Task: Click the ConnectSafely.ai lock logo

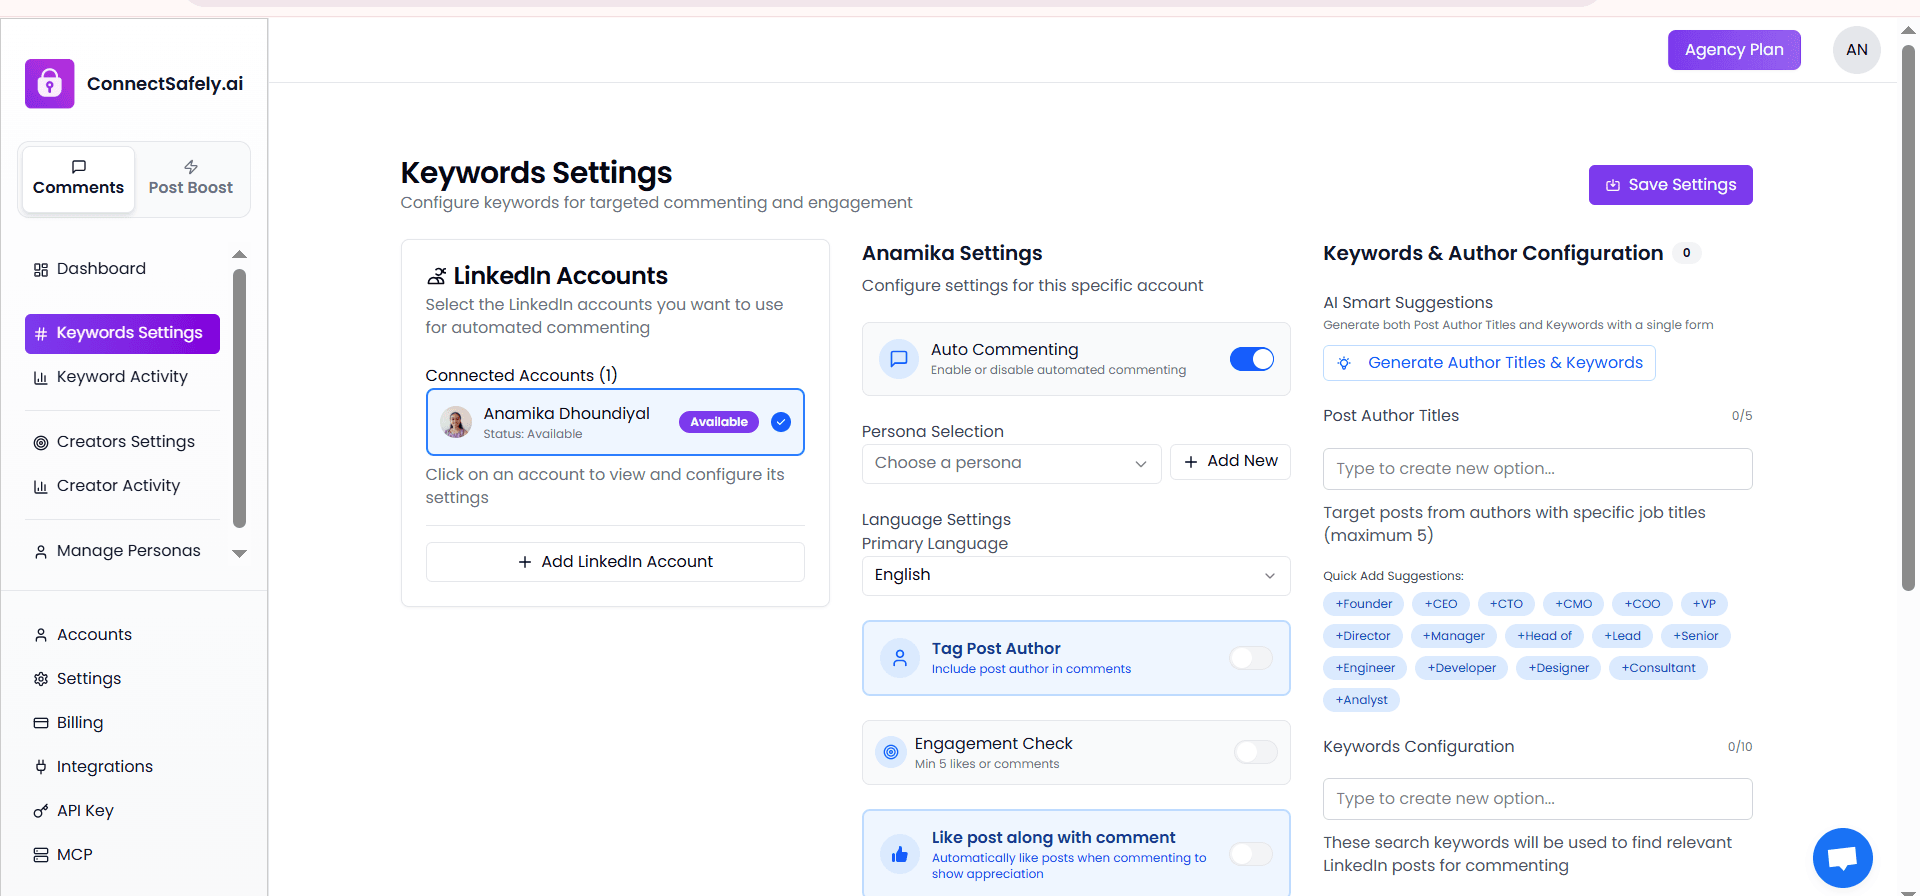Action: point(50,84)
